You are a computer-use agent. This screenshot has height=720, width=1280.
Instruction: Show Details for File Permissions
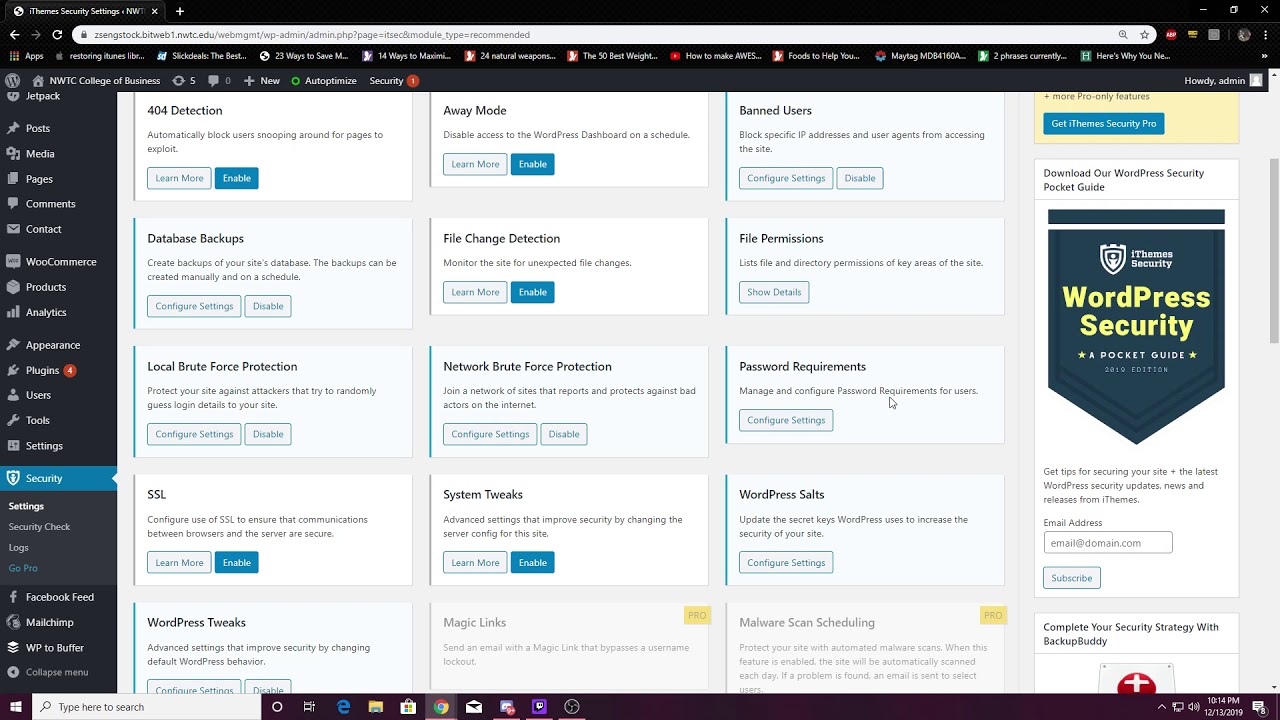coord(774,292)
